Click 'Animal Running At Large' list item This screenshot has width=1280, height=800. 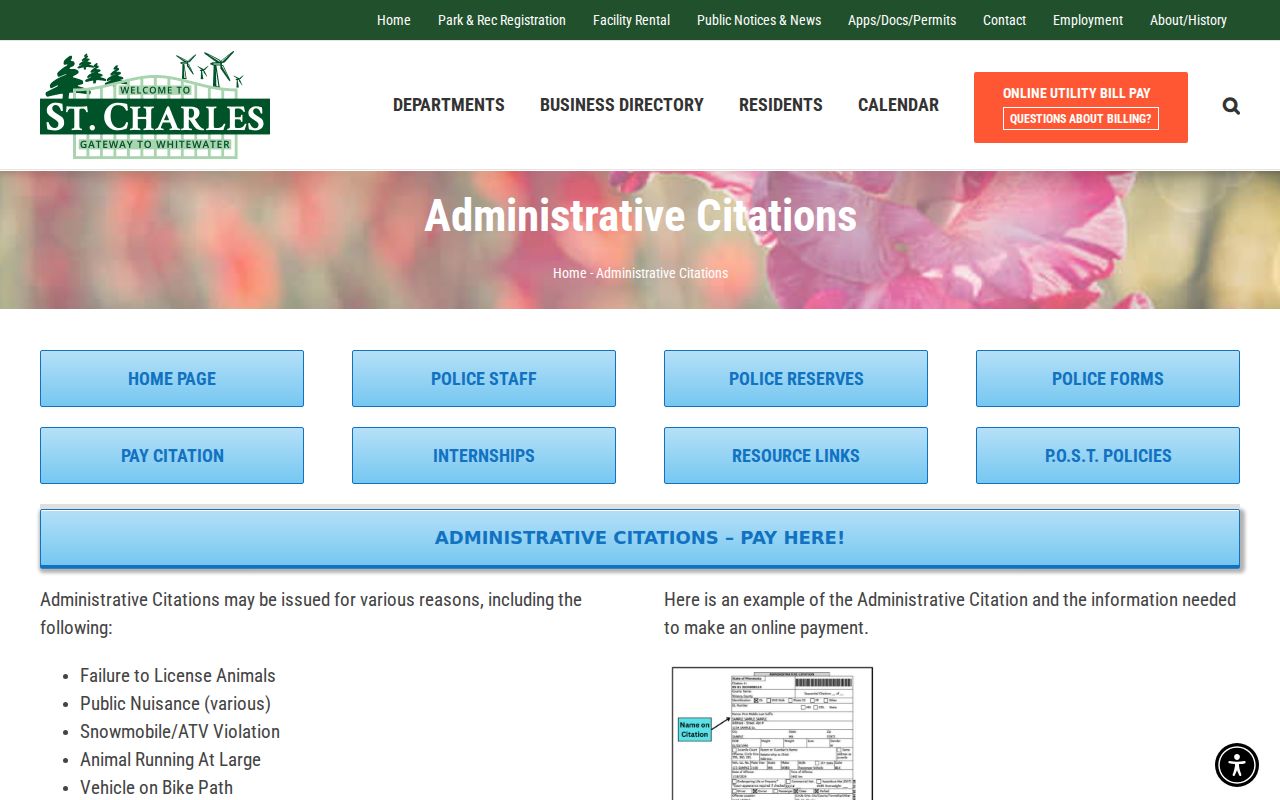(170, 760)
